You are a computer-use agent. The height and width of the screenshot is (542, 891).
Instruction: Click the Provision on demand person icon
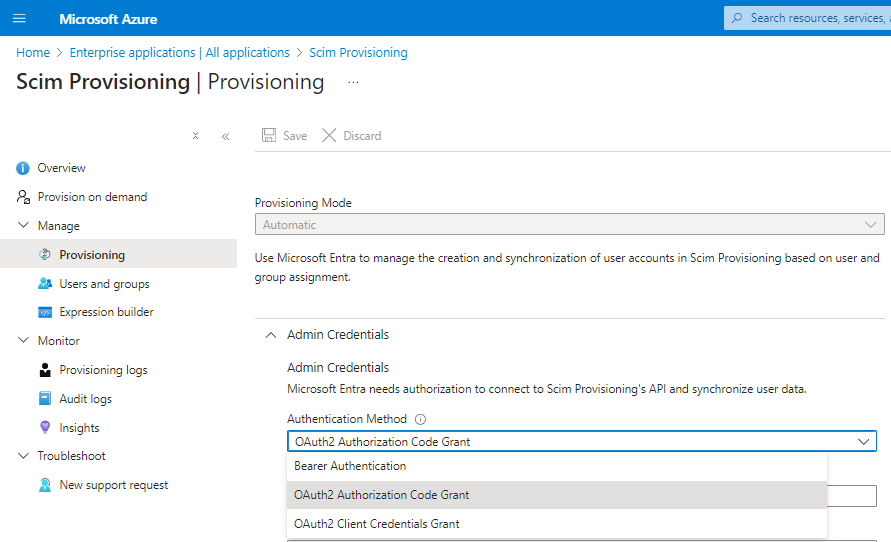pos(23,197)
